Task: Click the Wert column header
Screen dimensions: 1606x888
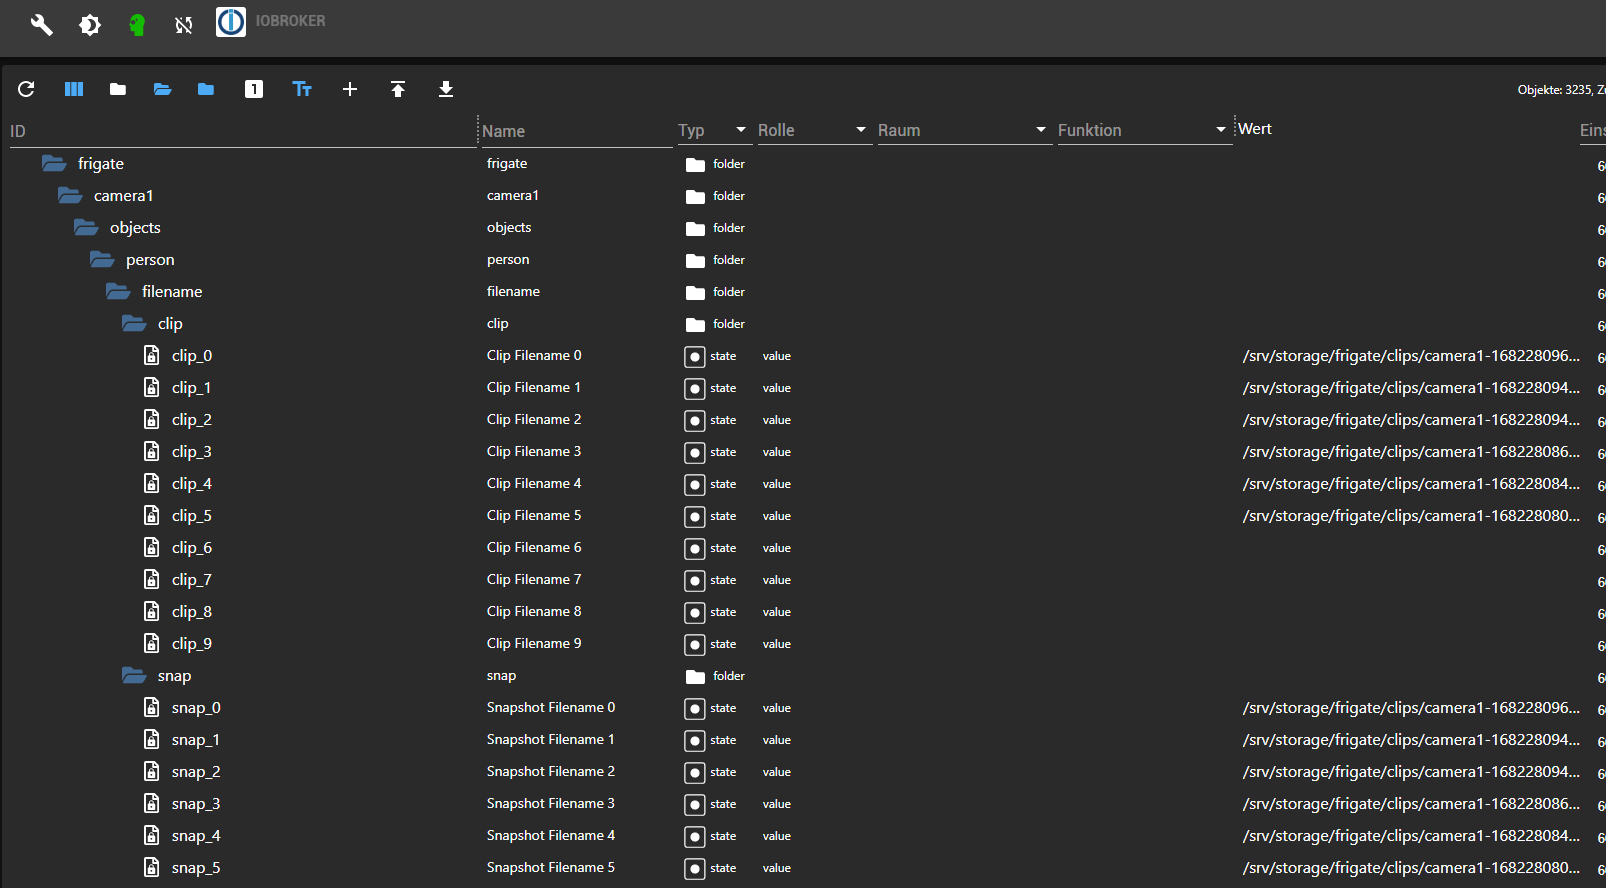Action: [x=1255, y=129]
